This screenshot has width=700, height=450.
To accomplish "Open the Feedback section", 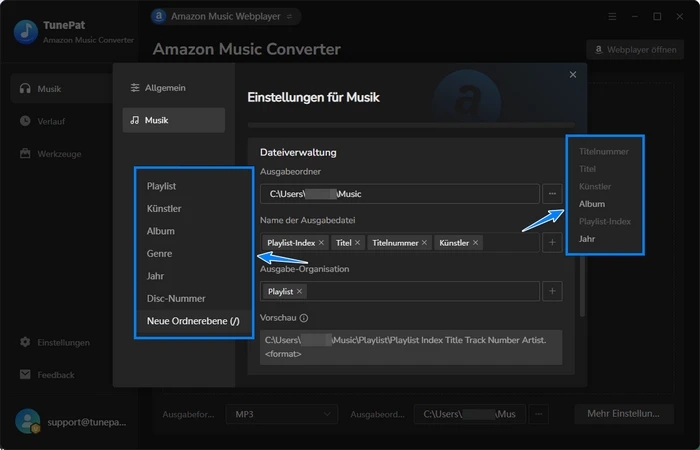I will coord(47,375).
